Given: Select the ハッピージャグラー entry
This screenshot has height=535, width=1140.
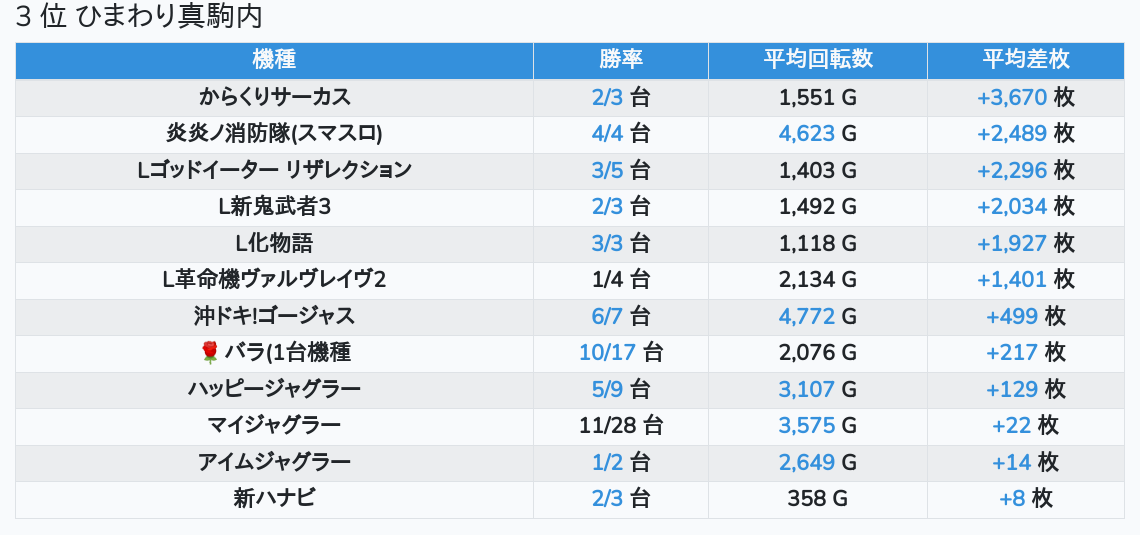Looking at the screenshot, I should tap(274, 389).
